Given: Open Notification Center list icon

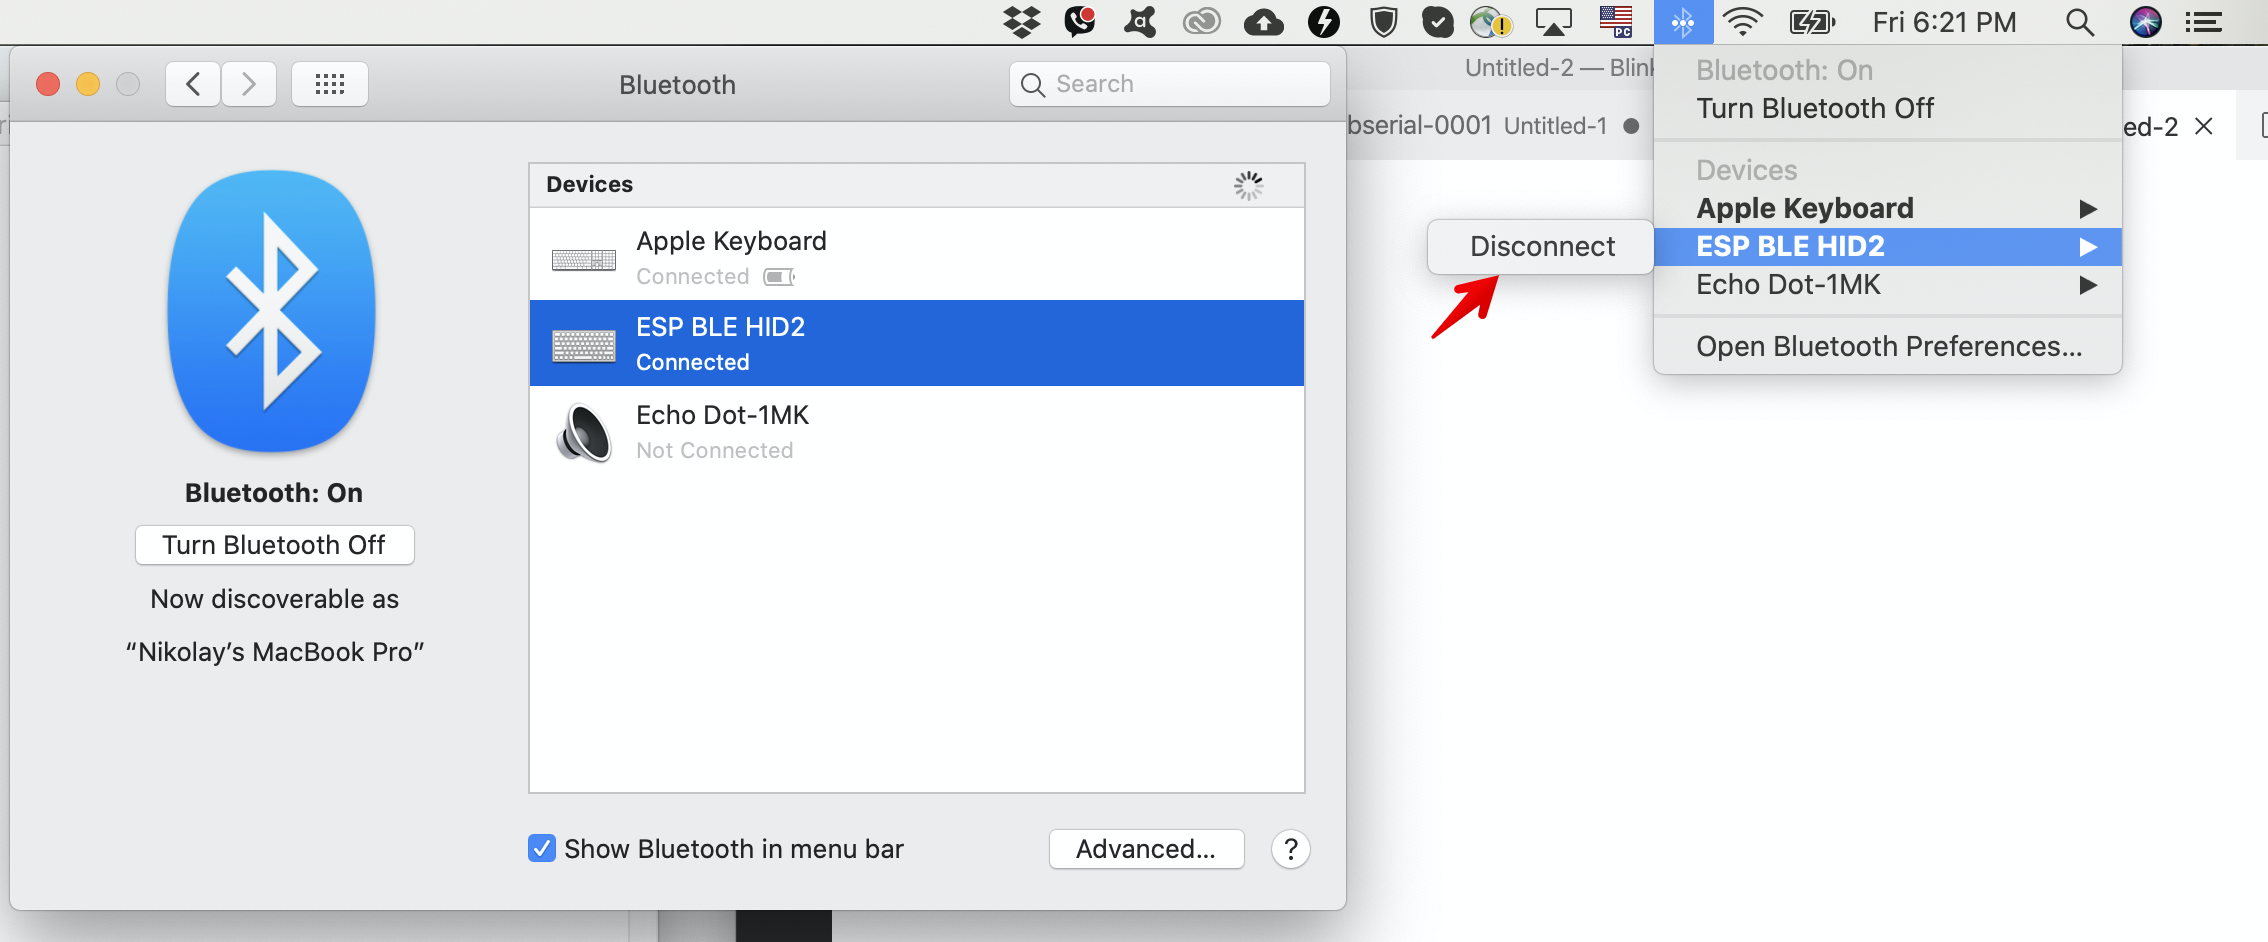Looking at the screenshot, I should pyautogui.click(x=2204, y=22).
